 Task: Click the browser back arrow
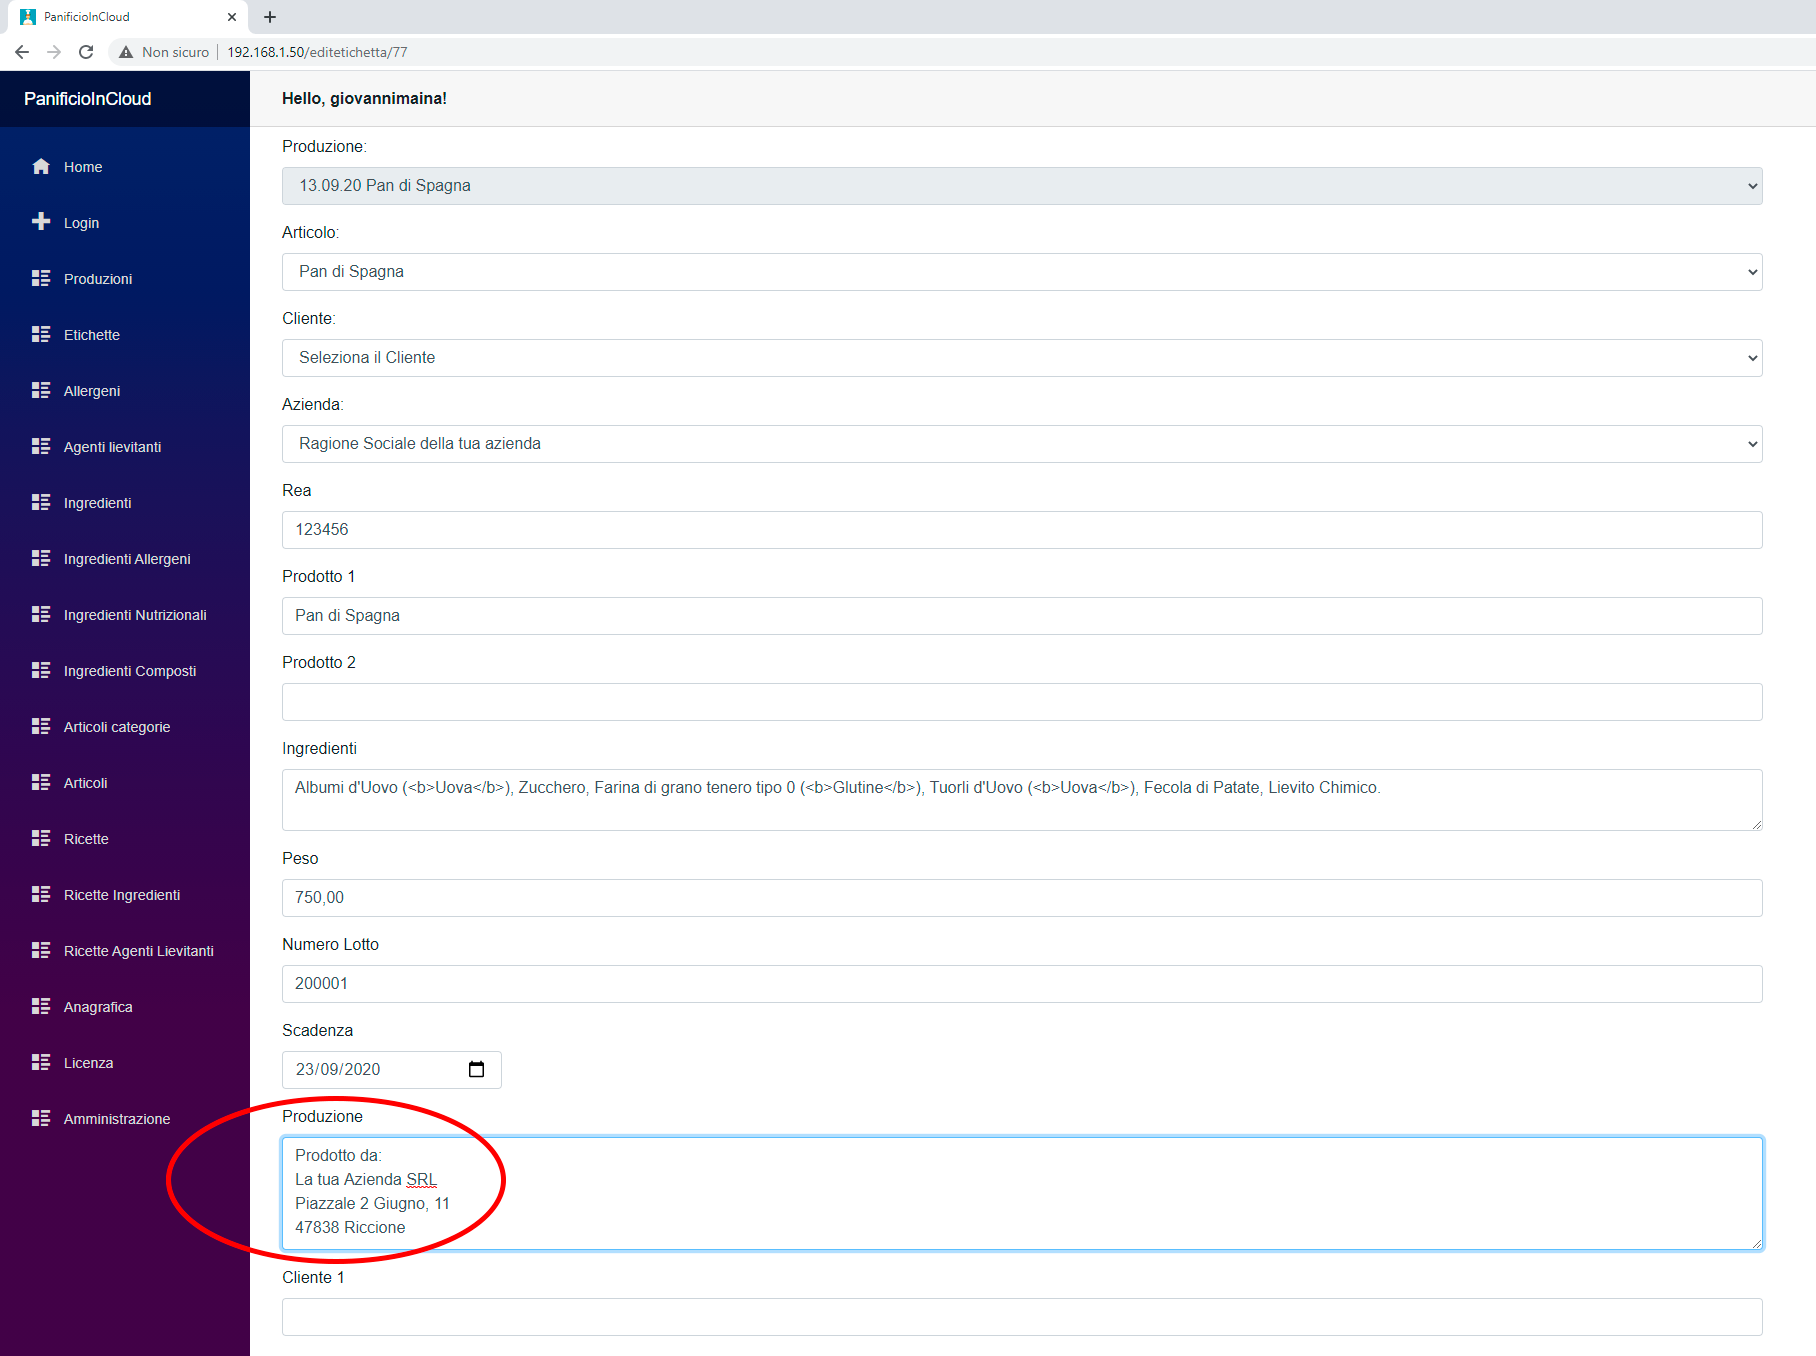[22, 52]
